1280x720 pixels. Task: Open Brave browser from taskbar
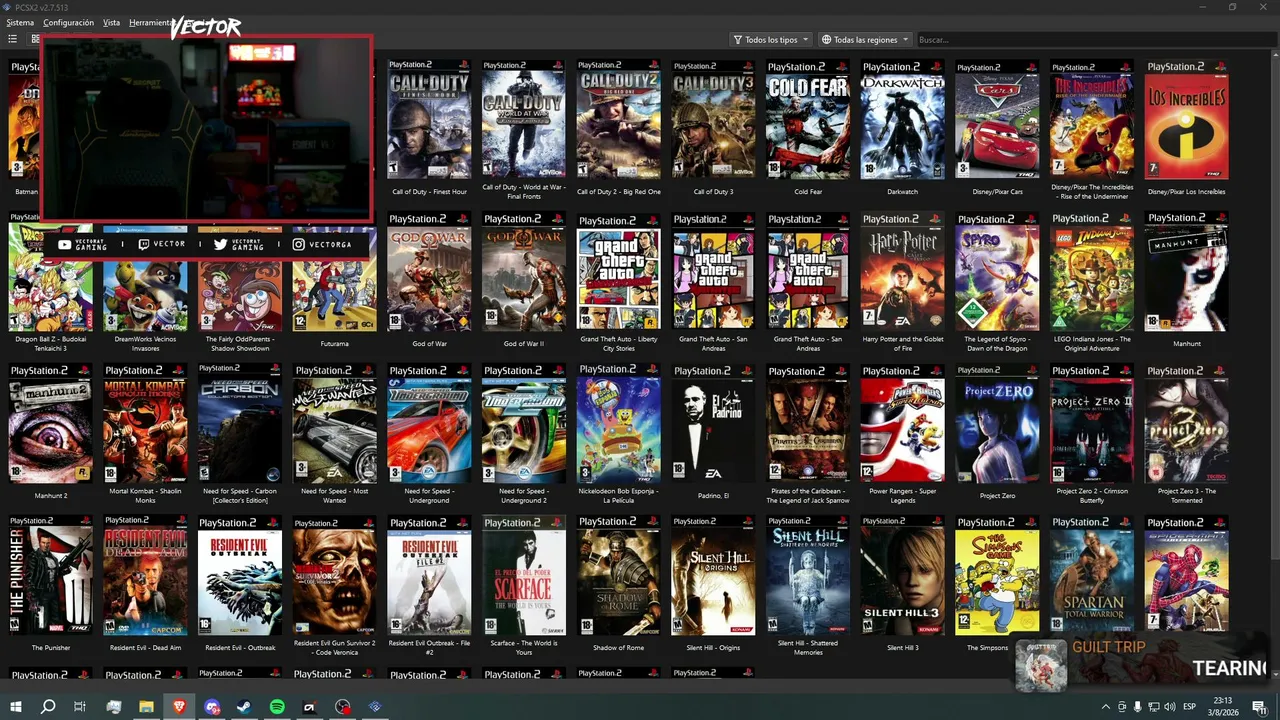tap(179, 707)
